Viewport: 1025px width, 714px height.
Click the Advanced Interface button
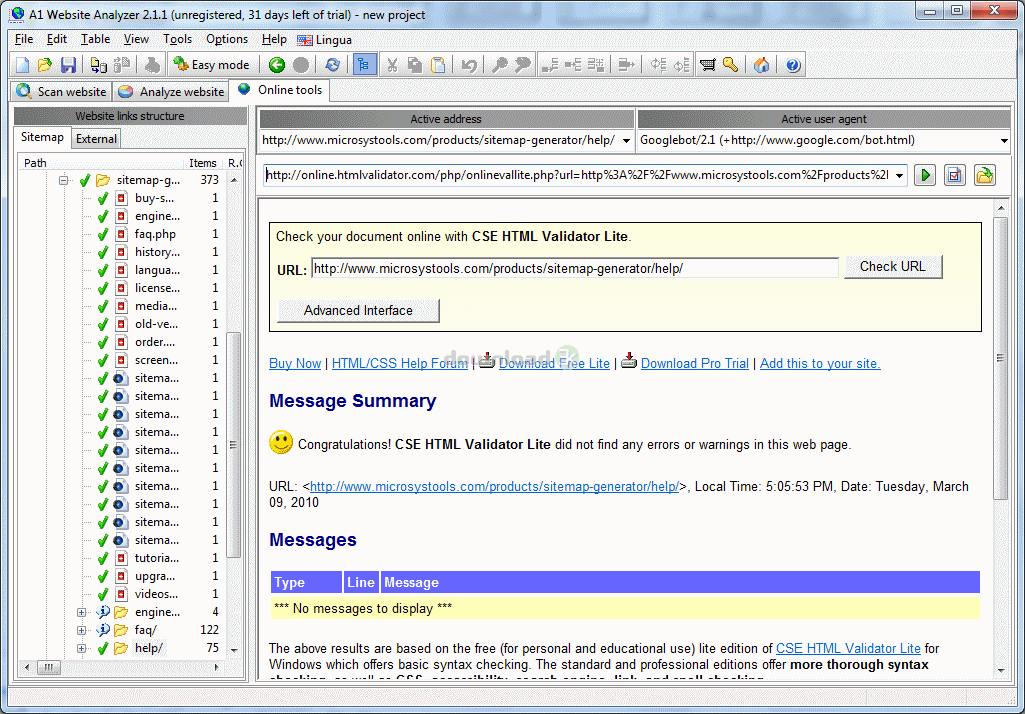click(x=358, y=311)
